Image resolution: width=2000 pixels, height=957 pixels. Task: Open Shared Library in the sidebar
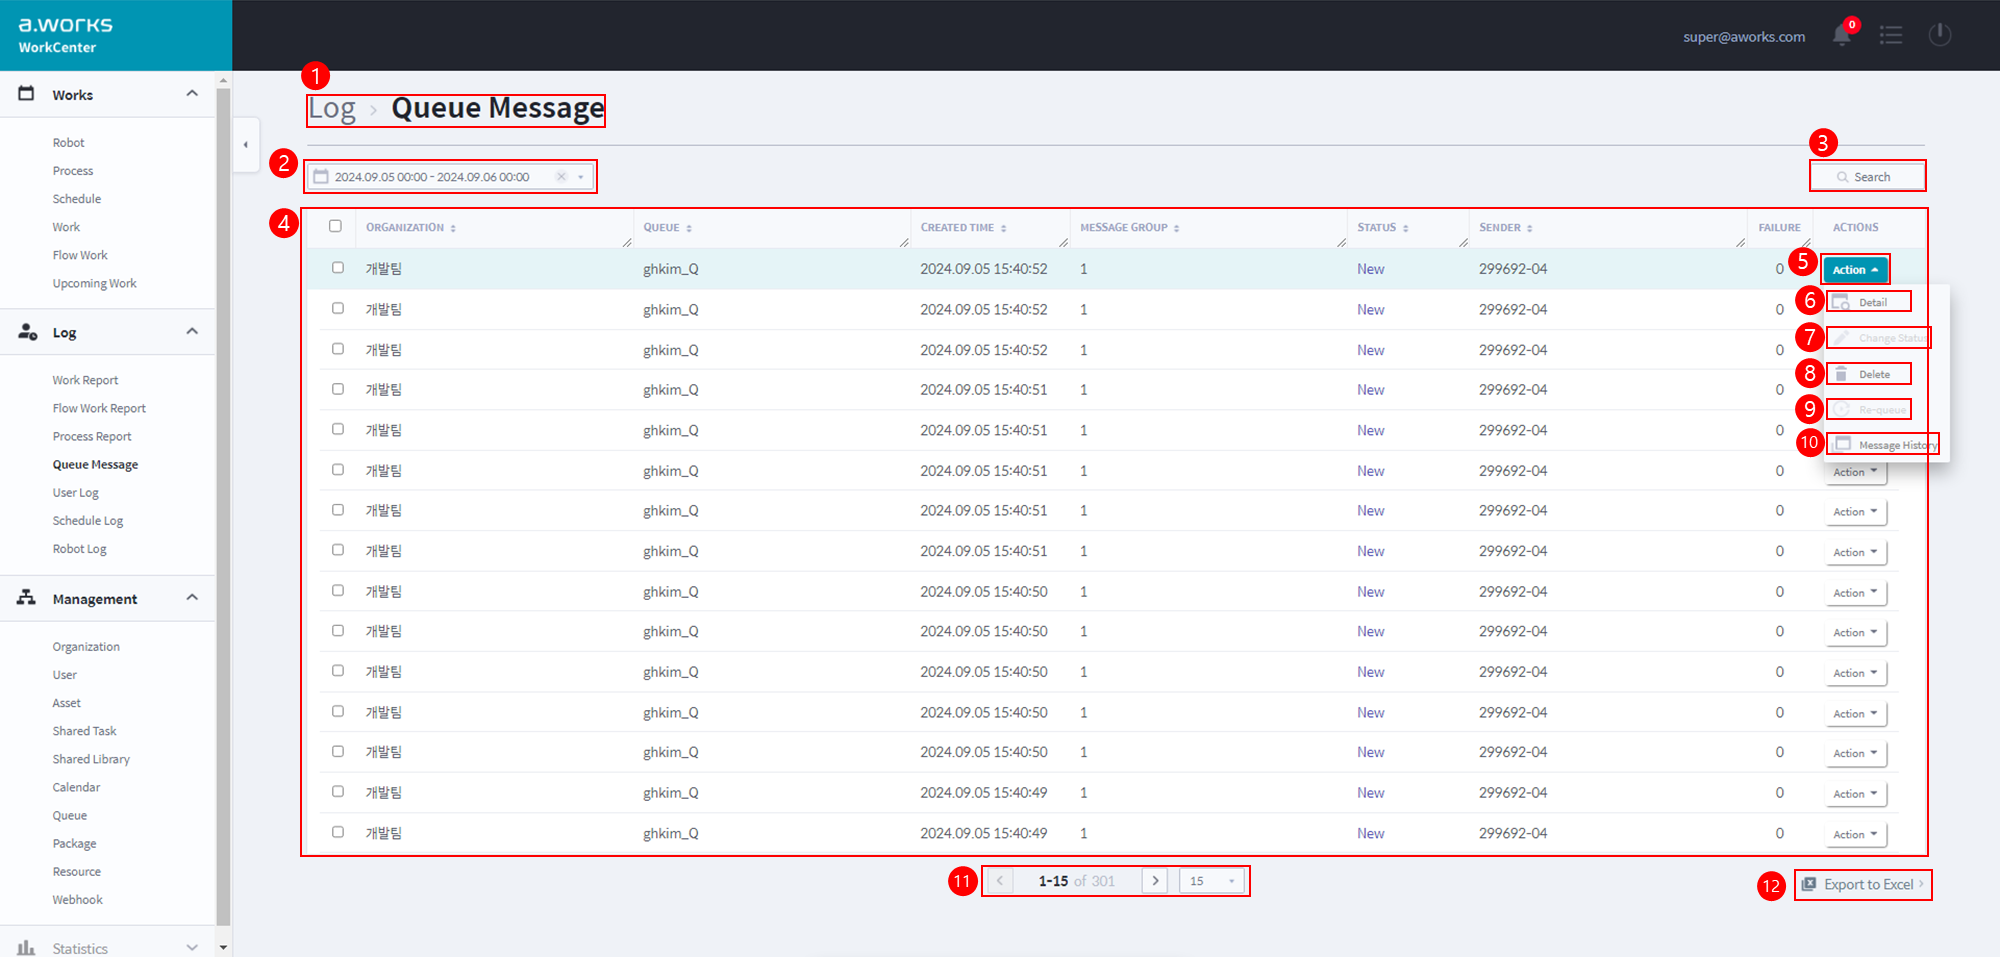[x=91, y=759]
